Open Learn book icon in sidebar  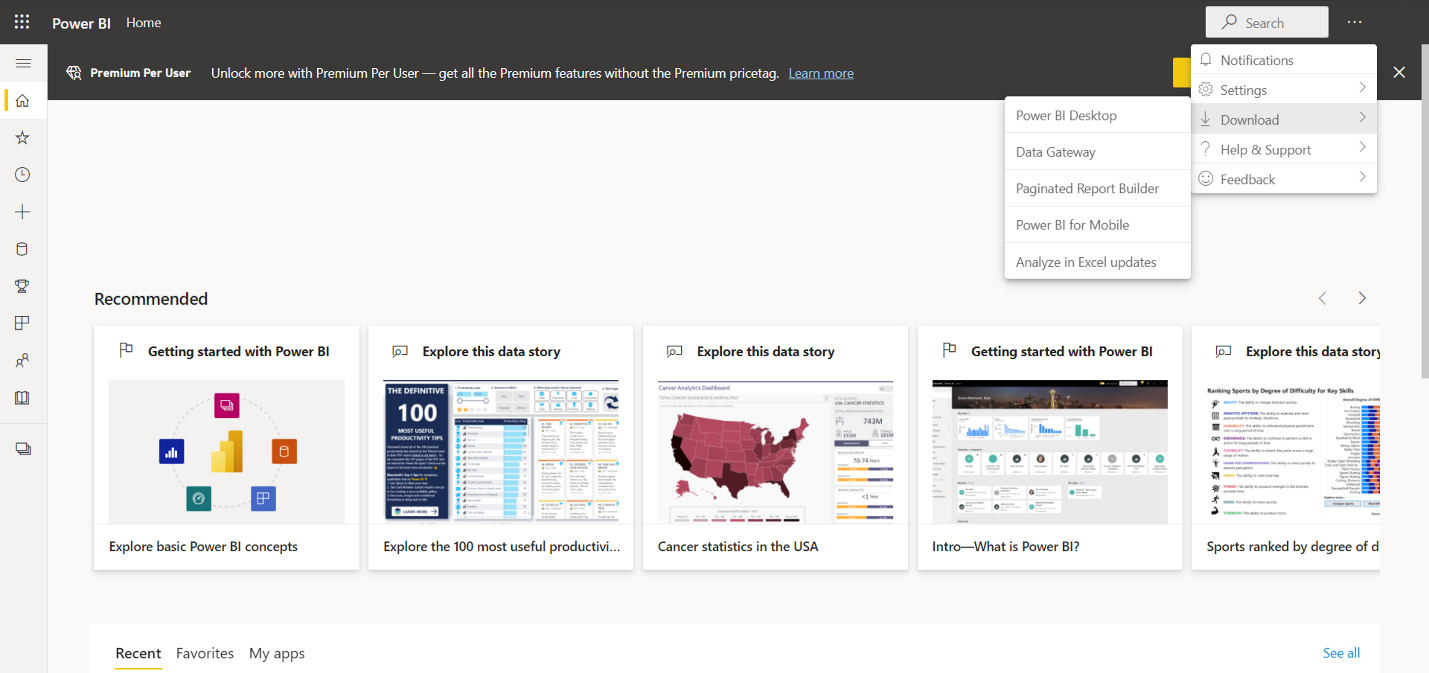23,398
